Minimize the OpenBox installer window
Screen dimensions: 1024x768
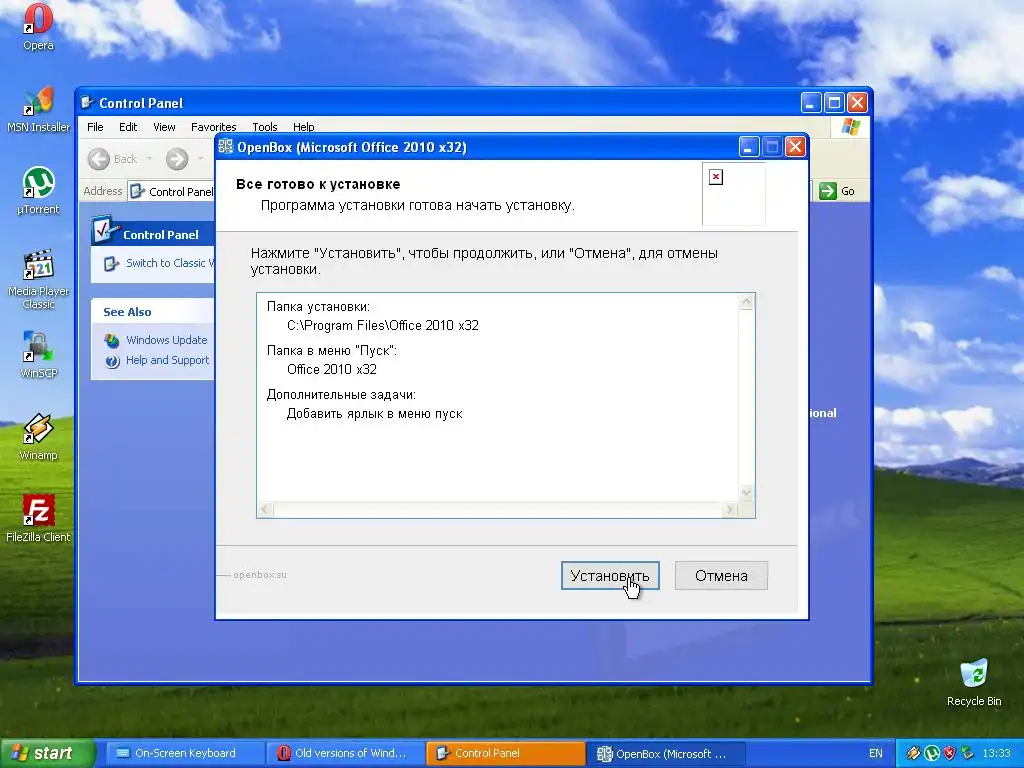coord(749,147)
